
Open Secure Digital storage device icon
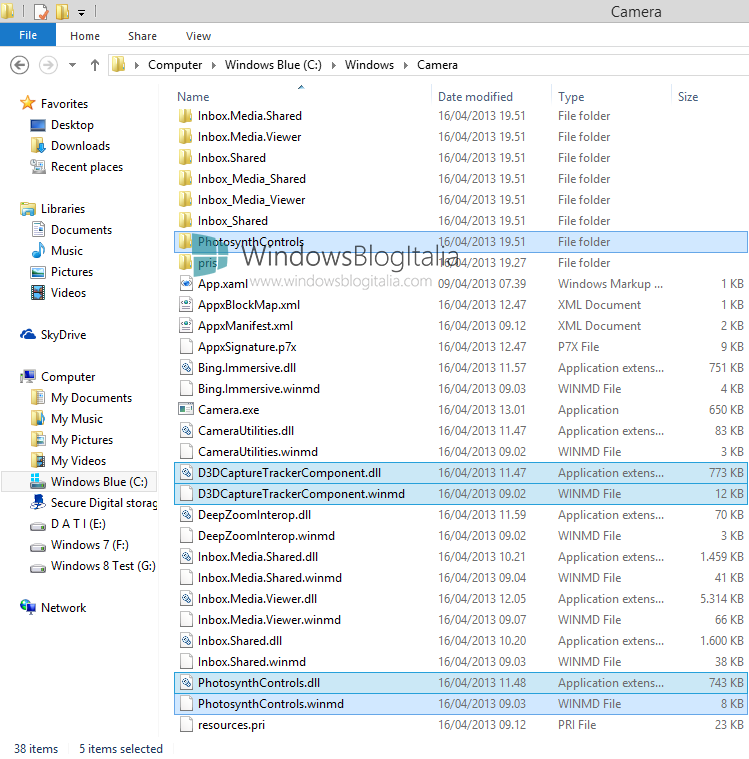tap(38, 502)
